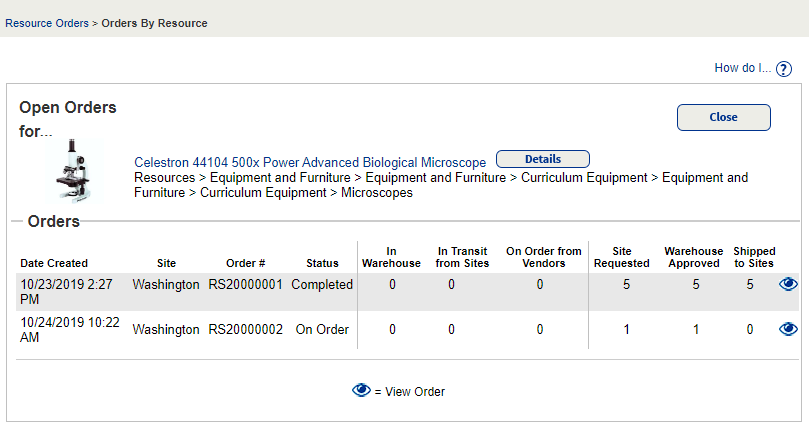
Task: Click the Details button
Action: [542, 159]
